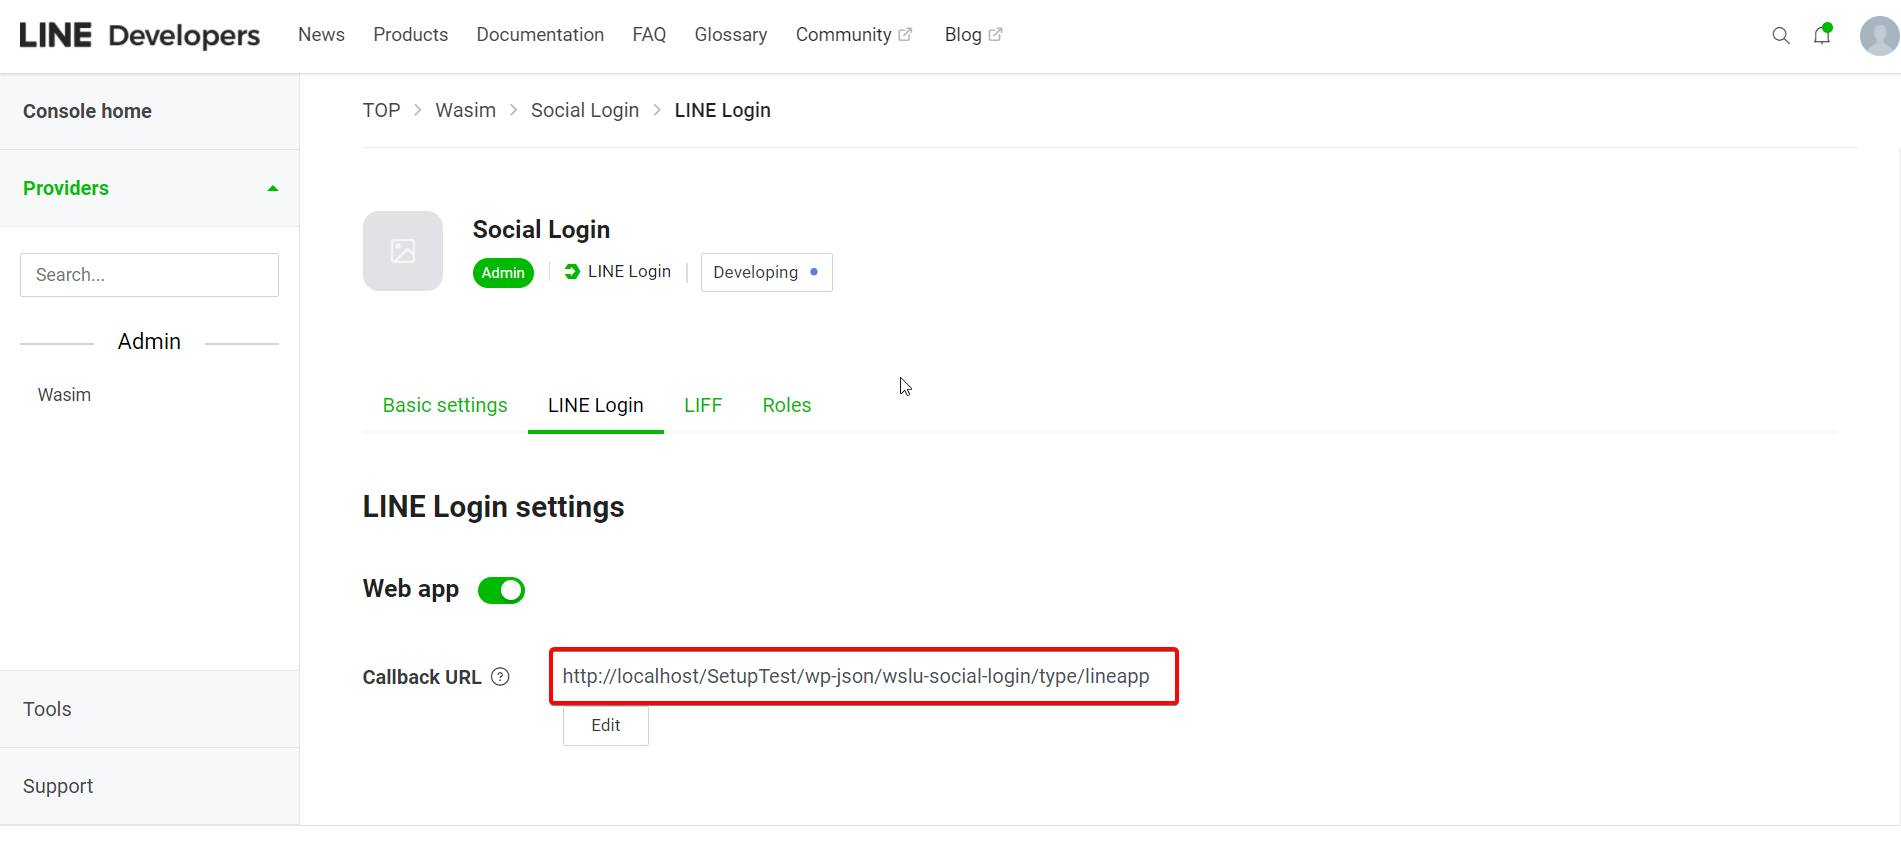
Task: Click the LINE Developers logo
Action: point(140,35)
